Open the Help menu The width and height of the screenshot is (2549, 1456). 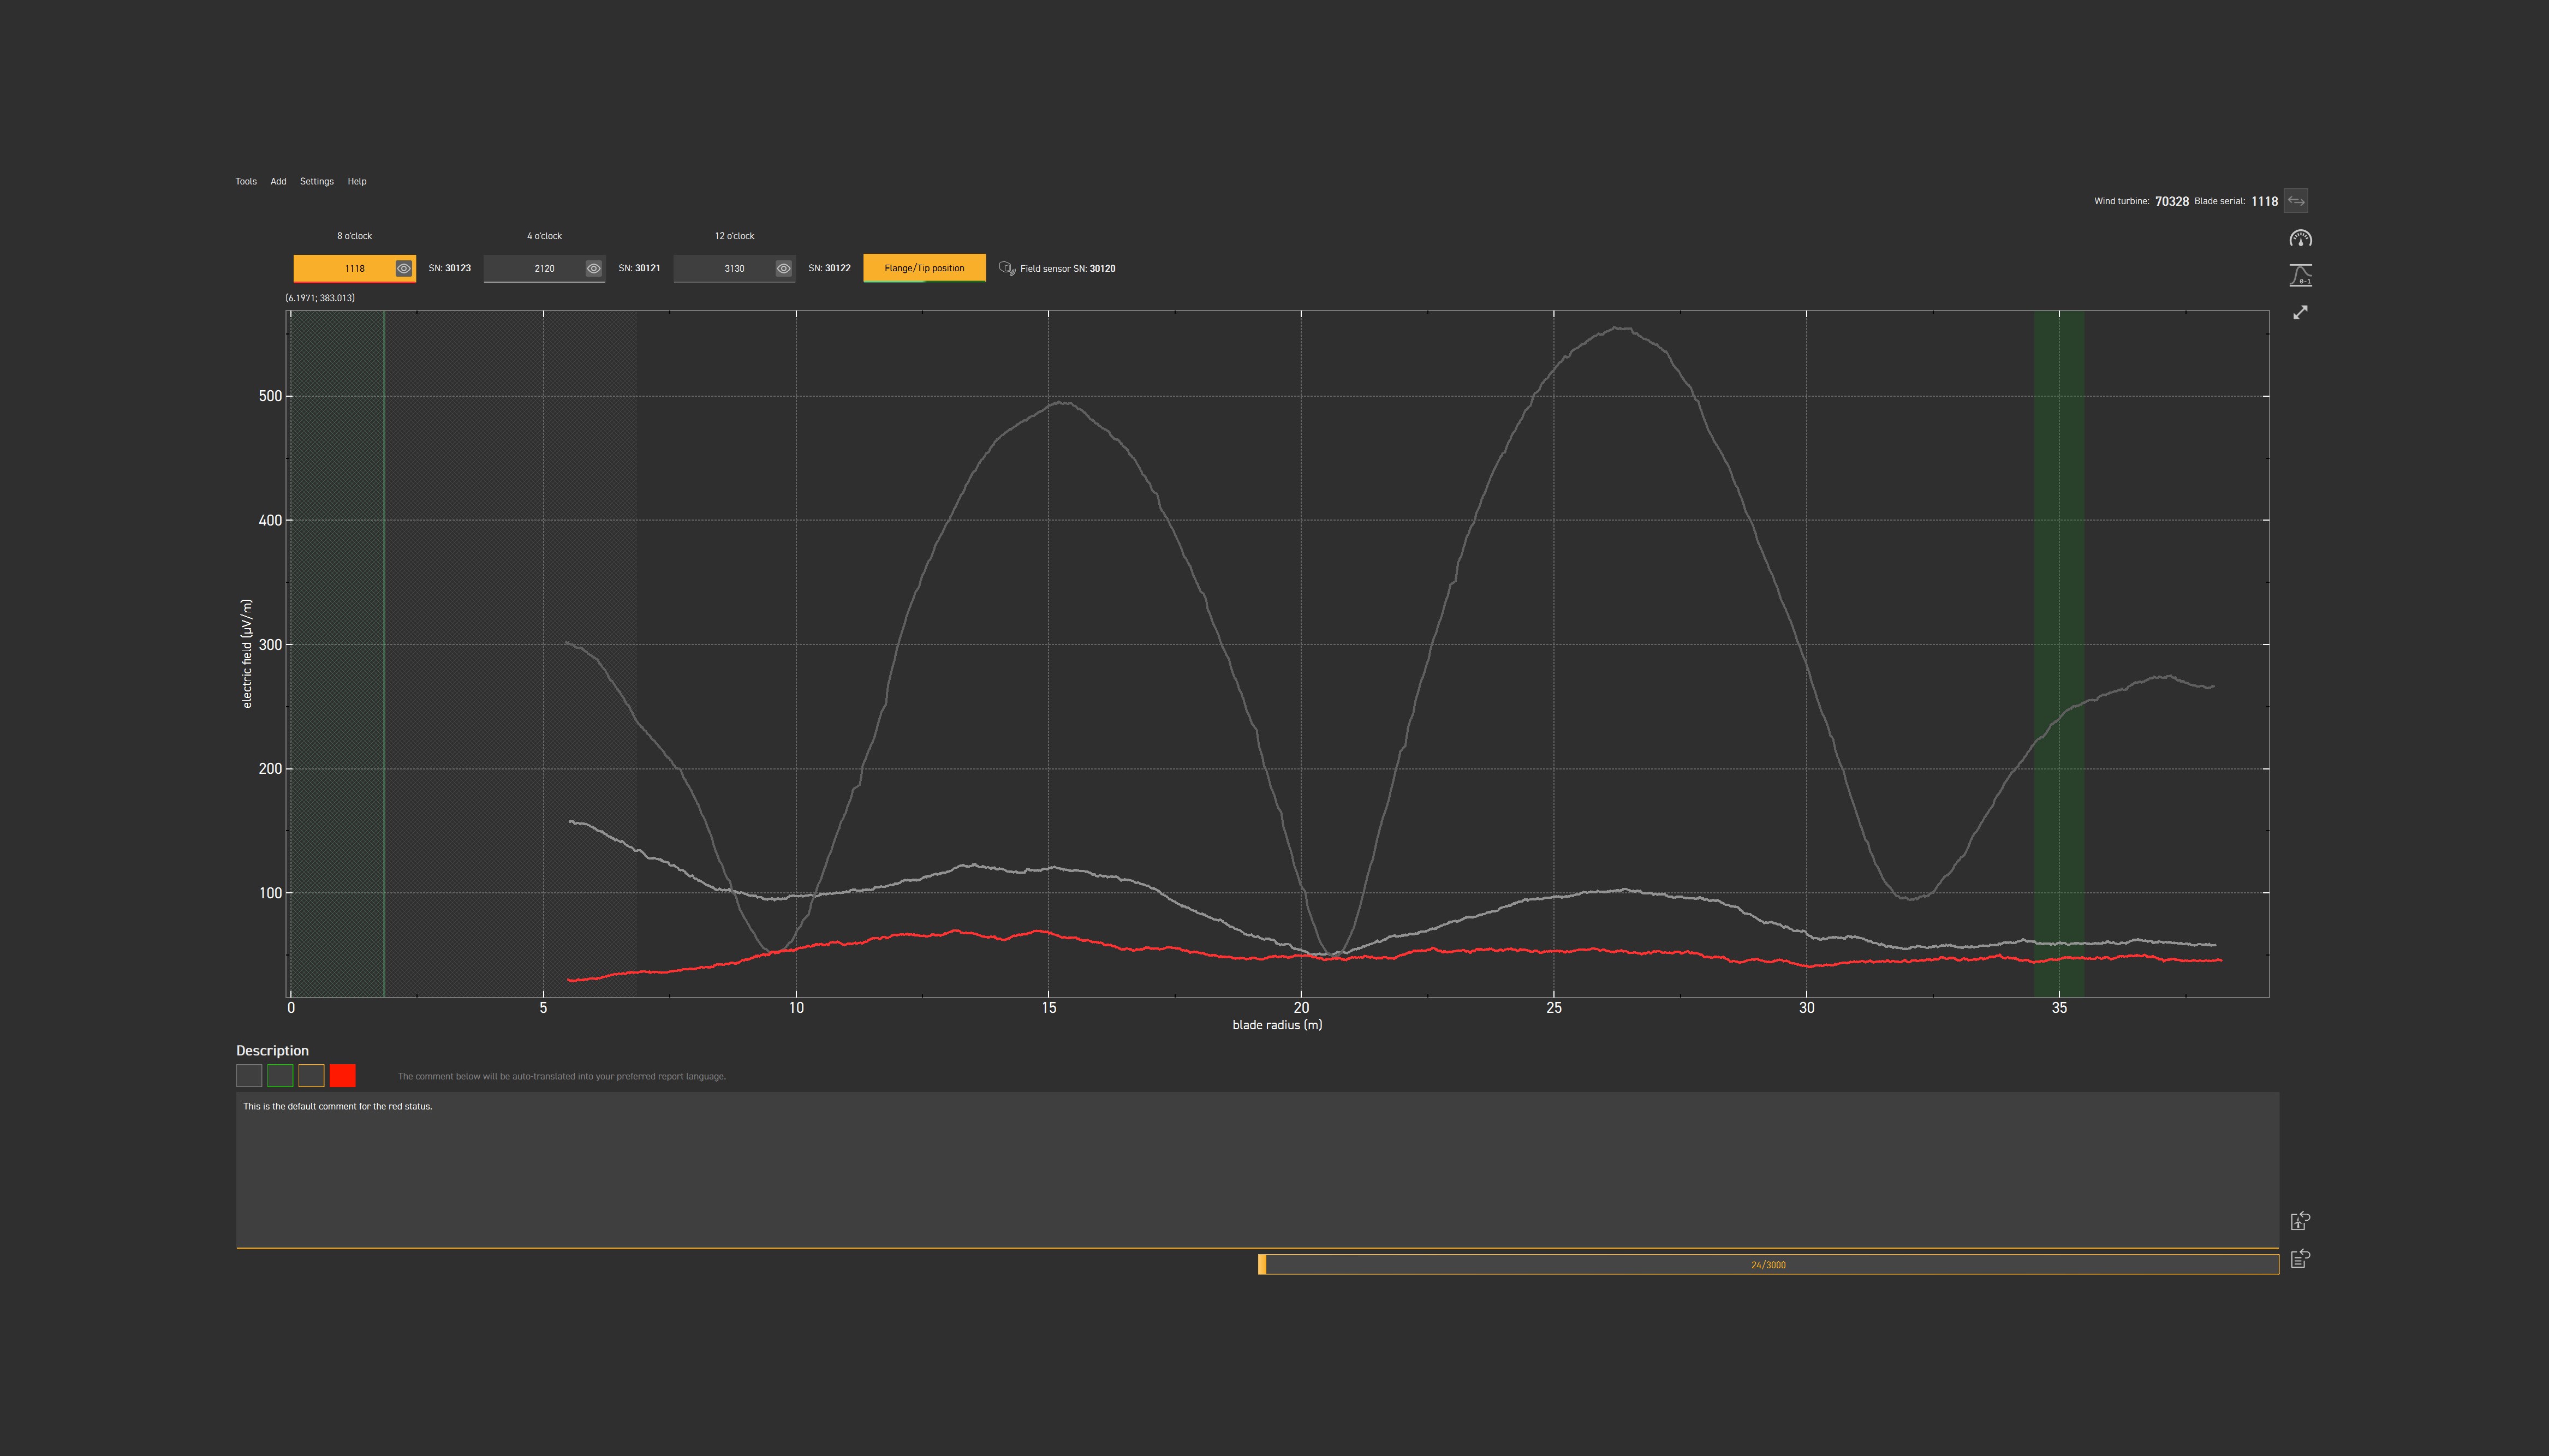point(357,181)
